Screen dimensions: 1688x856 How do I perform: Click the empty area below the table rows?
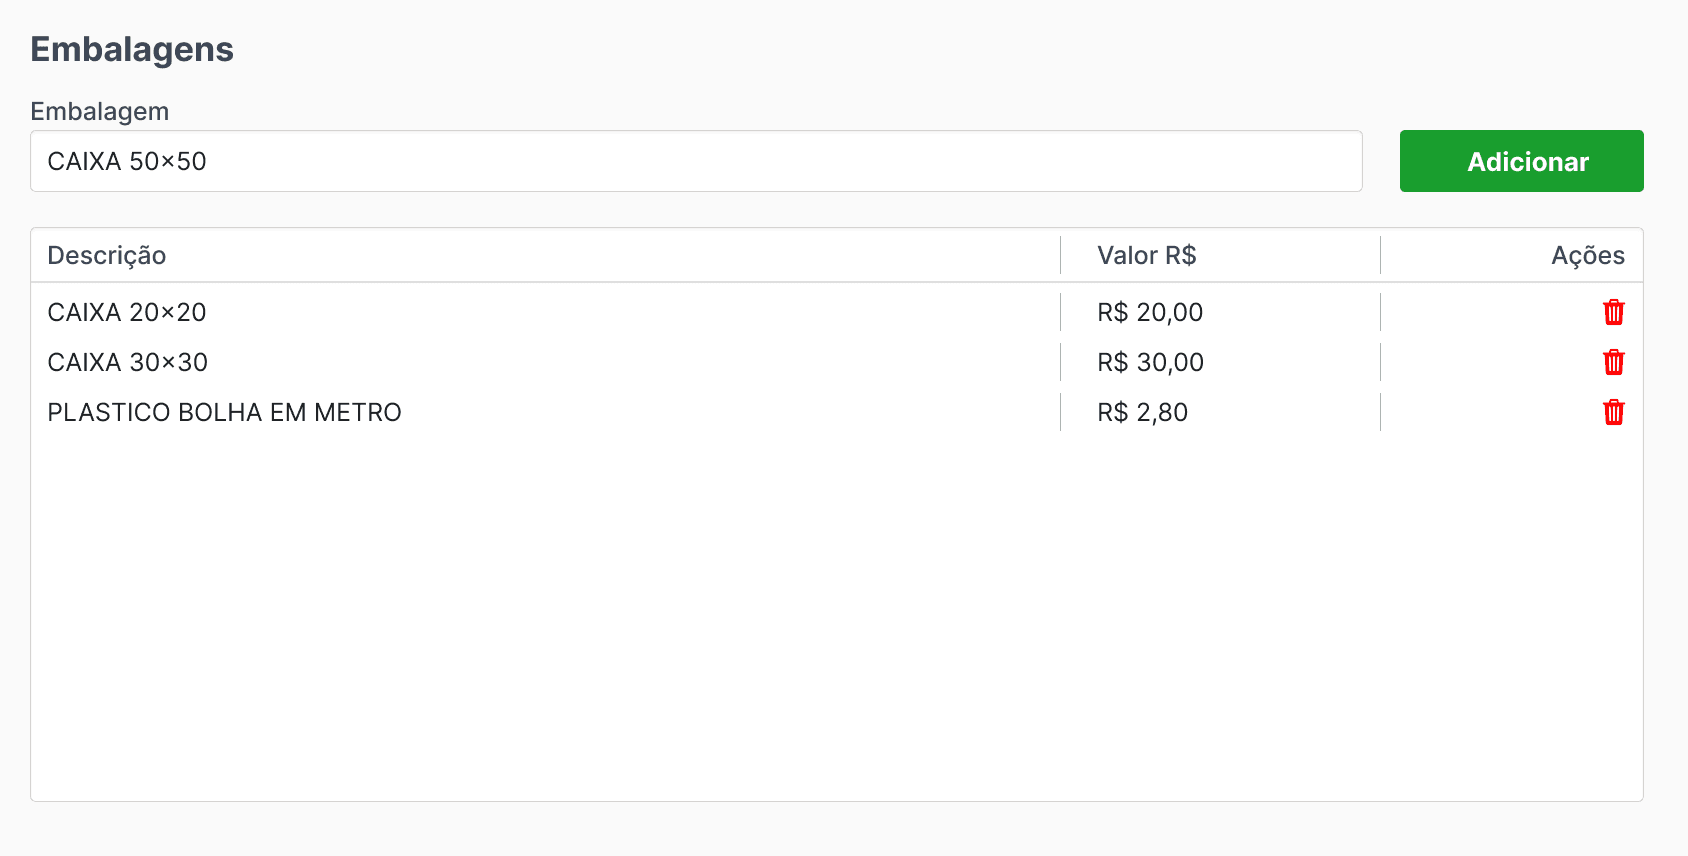click(836, 615)
